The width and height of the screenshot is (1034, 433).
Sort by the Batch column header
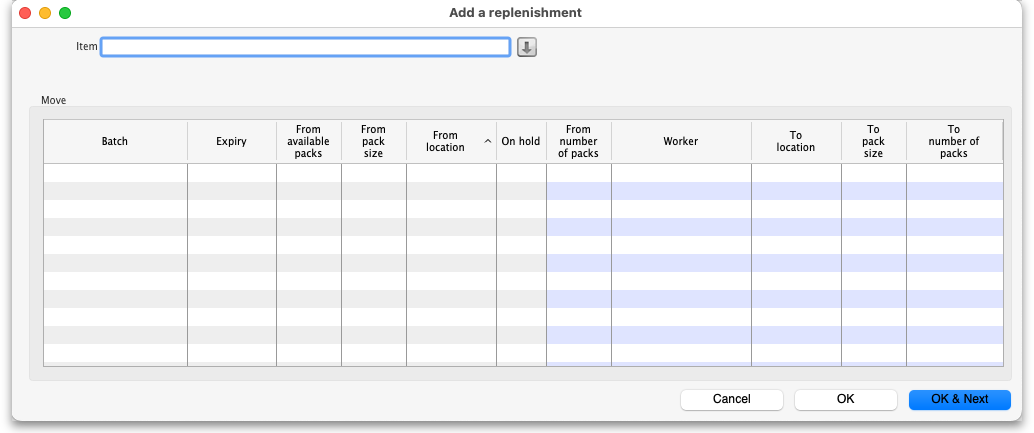point(115,142)
